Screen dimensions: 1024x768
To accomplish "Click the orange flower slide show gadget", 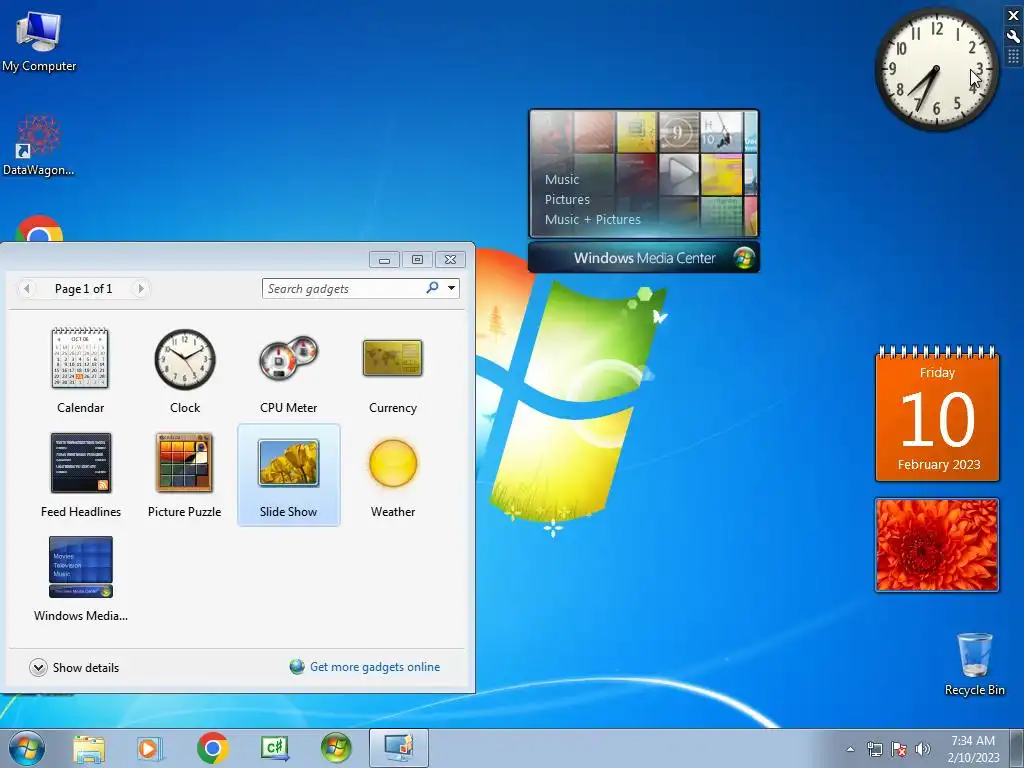I will tap(936, 545).
